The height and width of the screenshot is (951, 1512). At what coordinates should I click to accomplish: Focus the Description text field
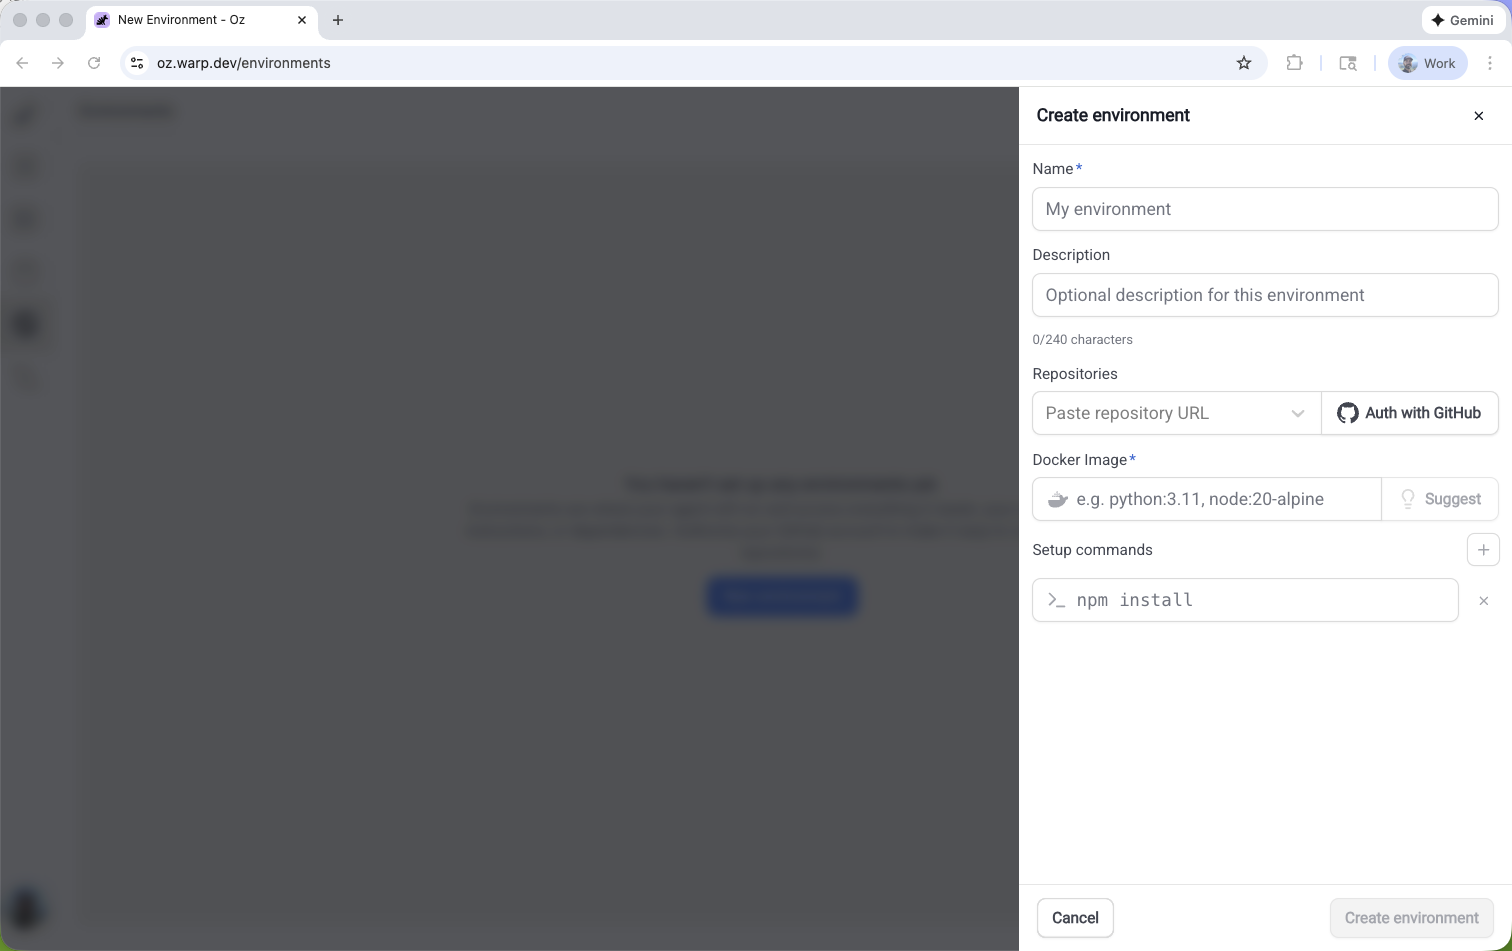tap(1264, 295)
